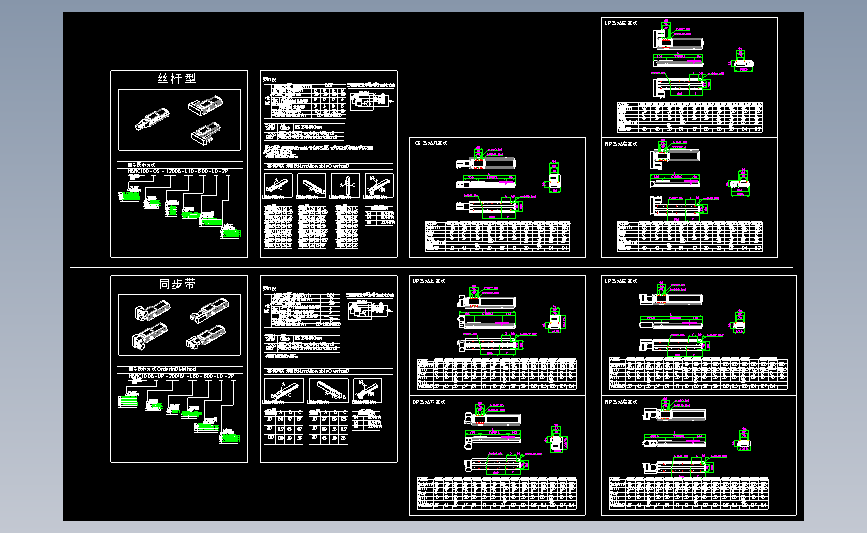This screenshot has width=867, height=533.
Task: Select the DP title label in bottom middle panel
Action: (429, 402)
